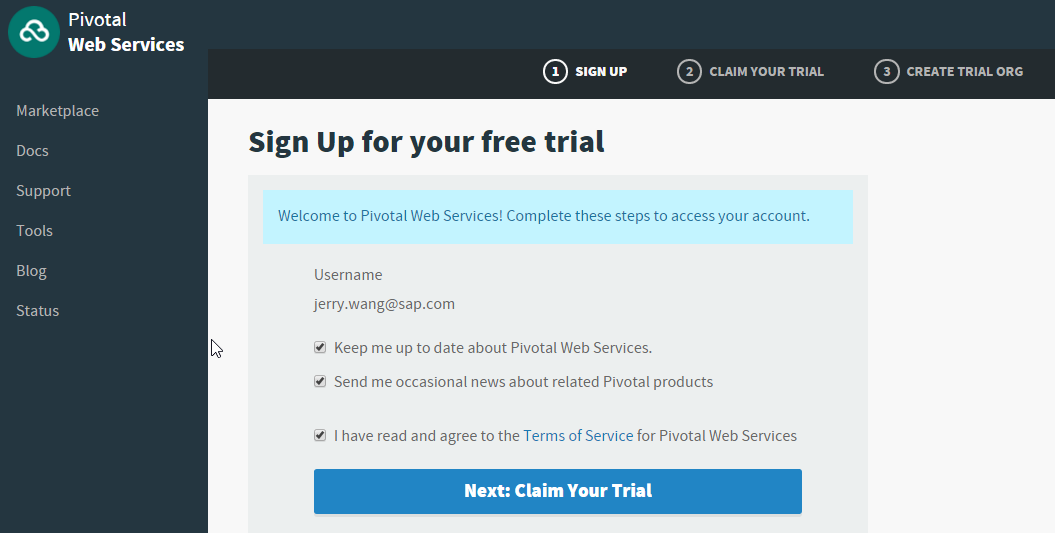Image resolution: width=1055 pixels, height=533 pixels.
Task: Click the step 1 circle icon
Action: [x=555, y=71]
